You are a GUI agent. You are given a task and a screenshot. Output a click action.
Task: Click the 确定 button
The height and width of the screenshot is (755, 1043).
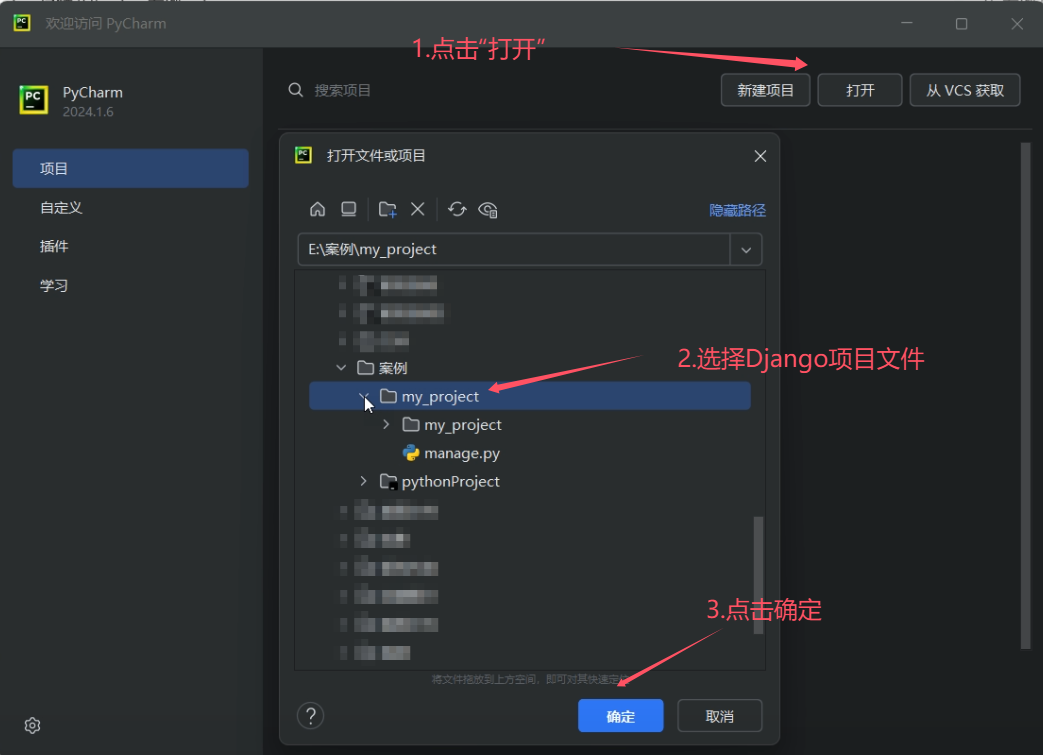coord(621,716)
